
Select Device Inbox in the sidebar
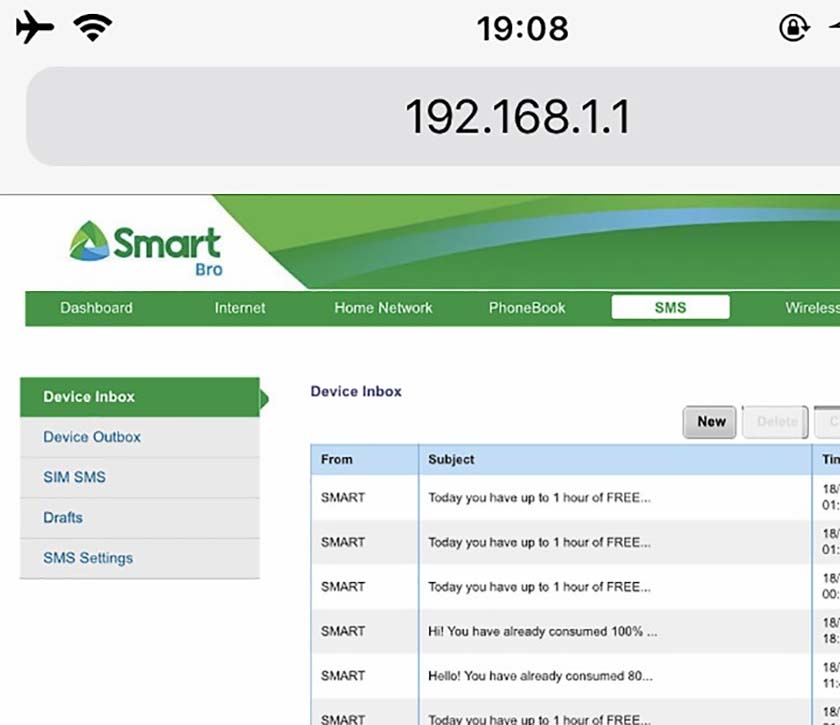point(140,397)
